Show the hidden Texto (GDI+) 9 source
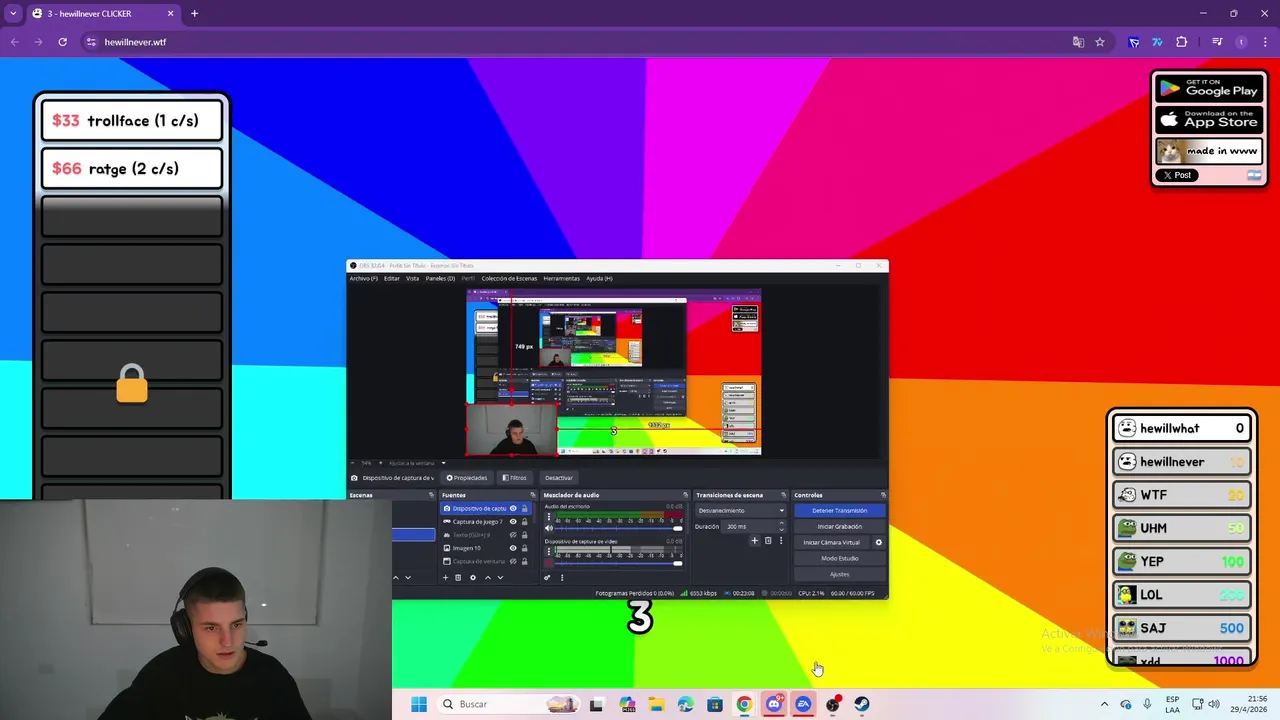 [513, 535]
